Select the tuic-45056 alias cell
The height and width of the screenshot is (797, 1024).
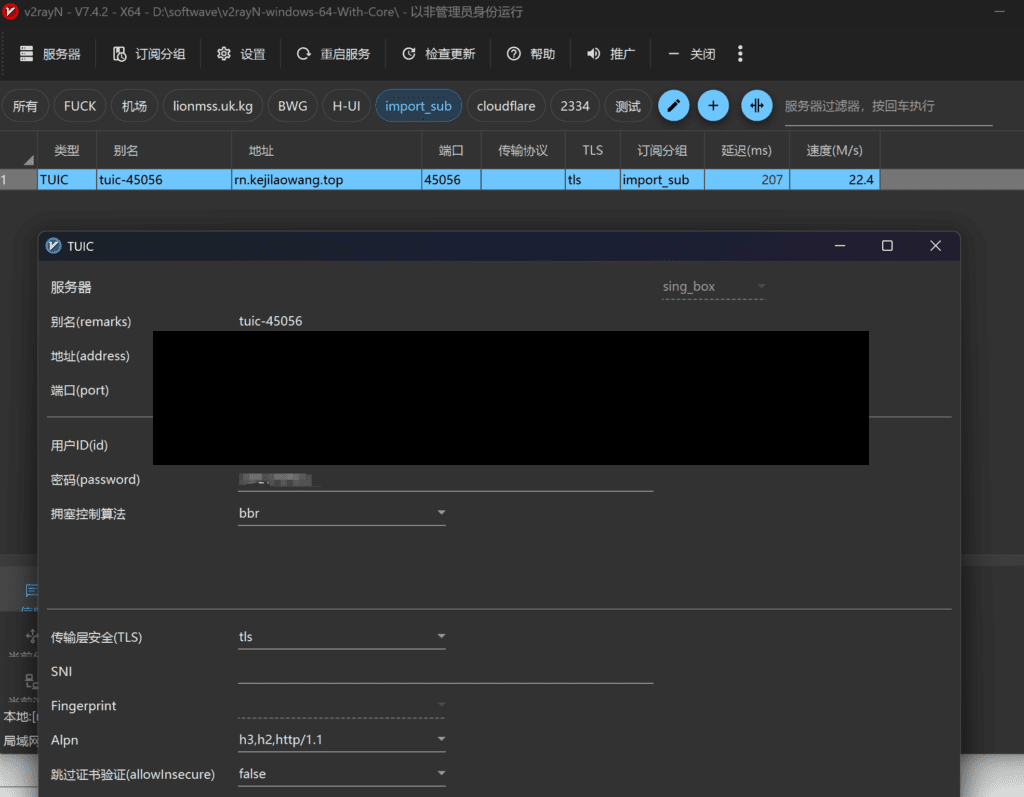[164, 180]
